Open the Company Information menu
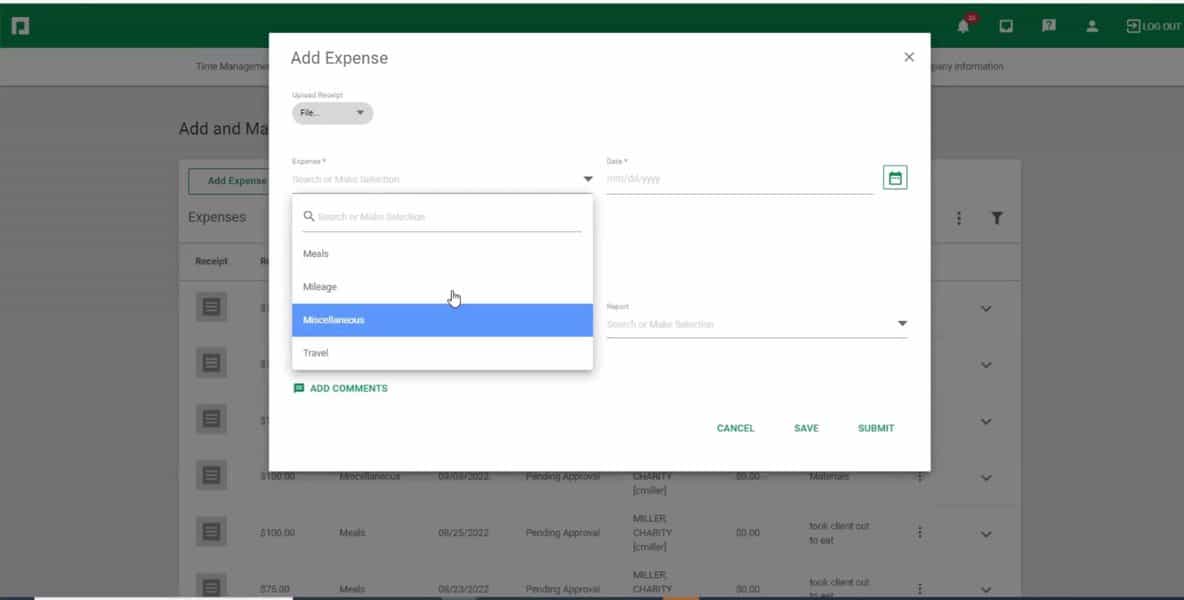Viewport: 1184px width, 600px height. click(x=965, y=65)
